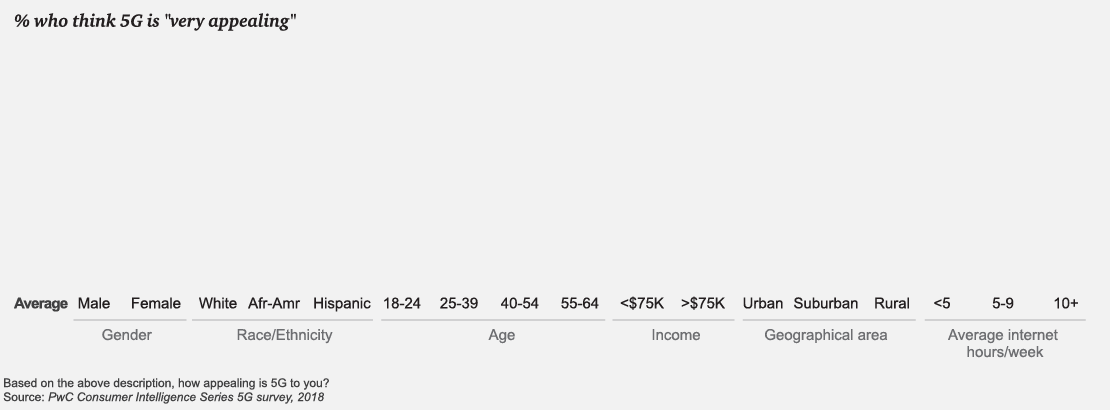Select the 18-24 age group
This screenshot has width=1110, height=410.
pyautogui.click(x=402, y=303)
